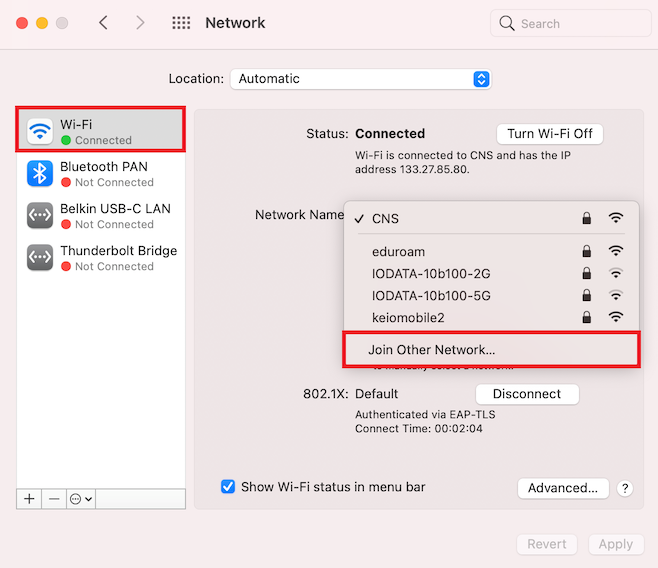Open the service action gear menu
The height and width of the screenshot is (568, 658).
pyautogui.click(x=81, y=499)
